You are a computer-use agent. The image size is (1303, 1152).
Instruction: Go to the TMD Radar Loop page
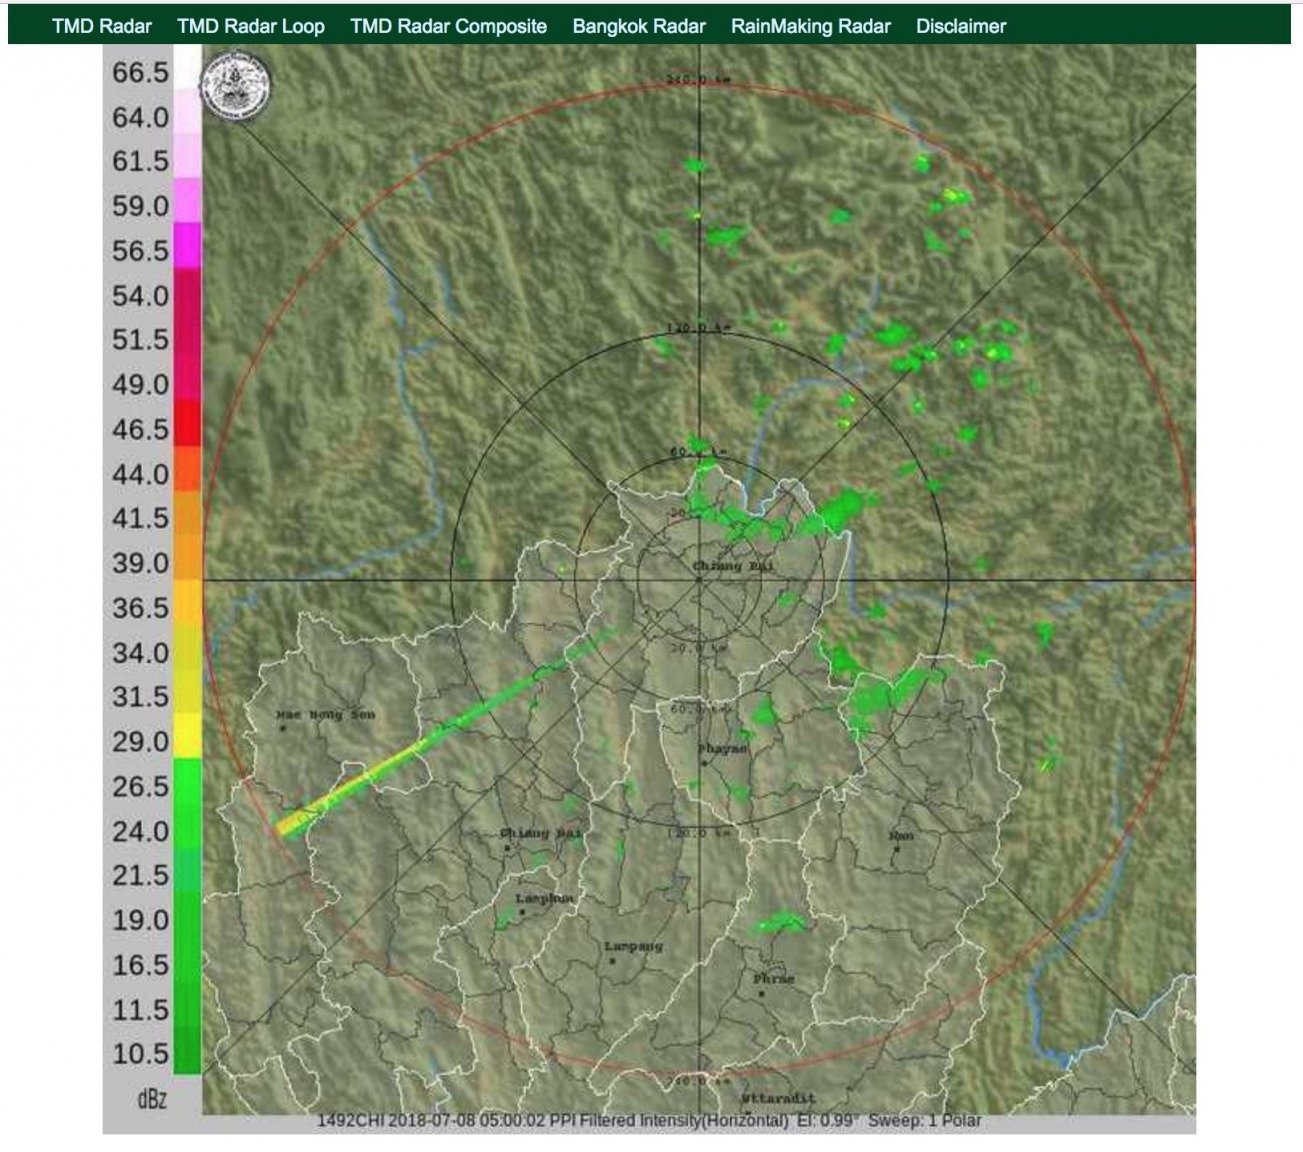click(x=250, y=26)
